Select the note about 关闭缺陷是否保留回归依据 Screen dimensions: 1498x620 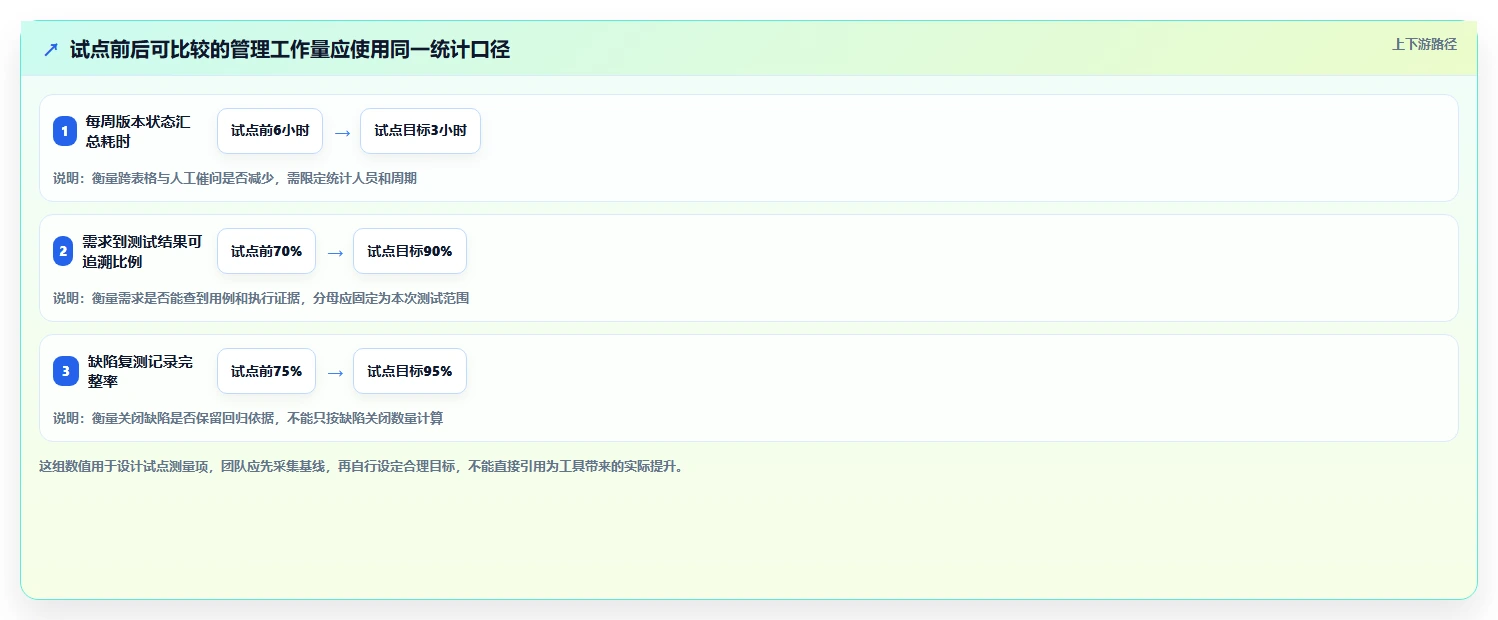point(248,418)
